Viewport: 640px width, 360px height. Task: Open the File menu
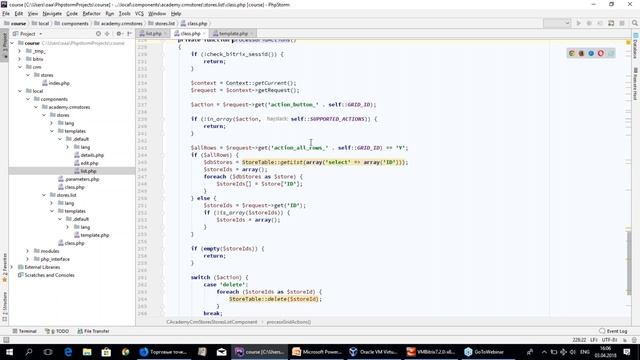[6, 13]
